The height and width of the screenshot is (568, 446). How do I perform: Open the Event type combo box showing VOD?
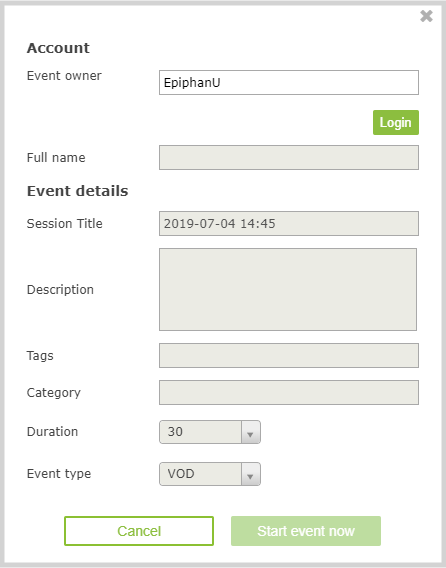tap(210, 474)
